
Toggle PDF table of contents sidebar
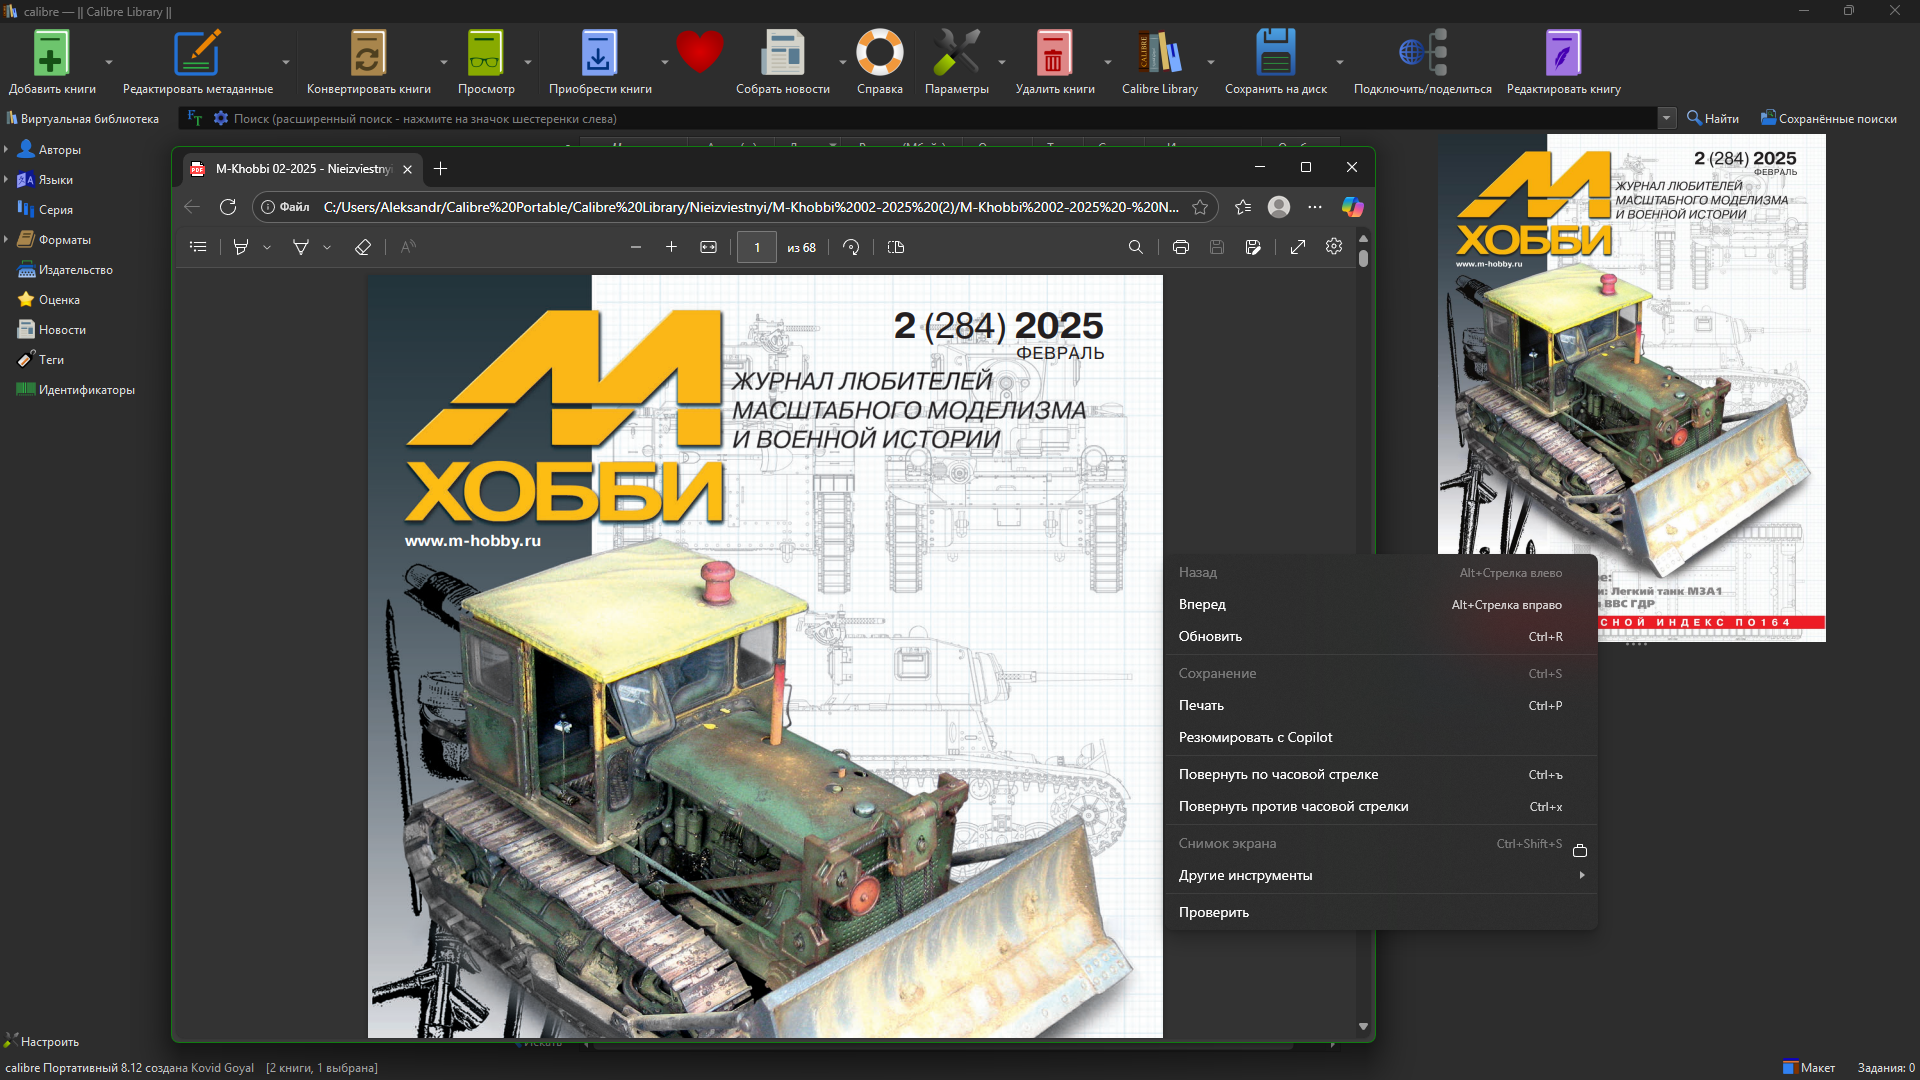click(x=198, y=247)
